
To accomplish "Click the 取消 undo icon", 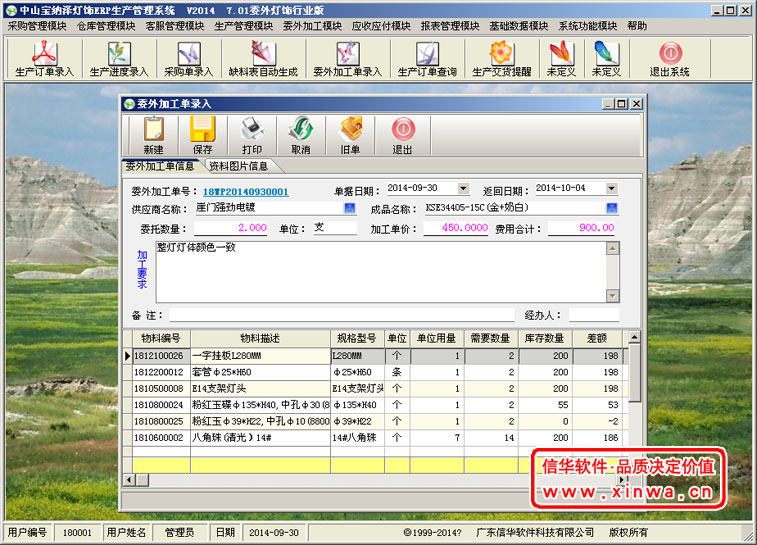I will (x=300, y=136).
